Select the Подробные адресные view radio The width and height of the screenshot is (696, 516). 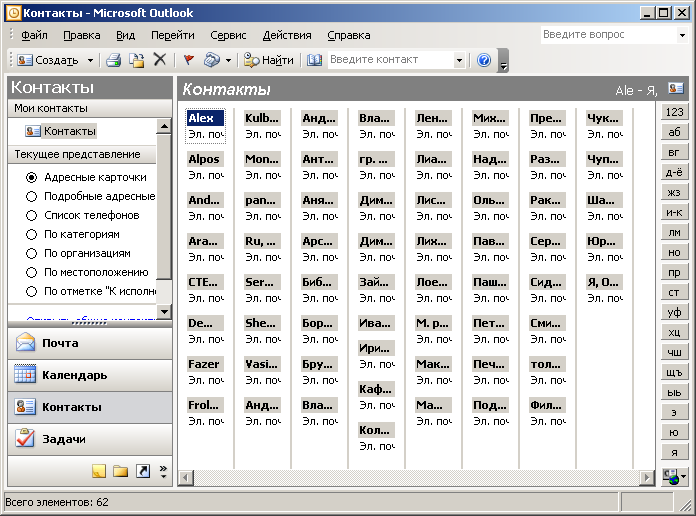(32, 196)
